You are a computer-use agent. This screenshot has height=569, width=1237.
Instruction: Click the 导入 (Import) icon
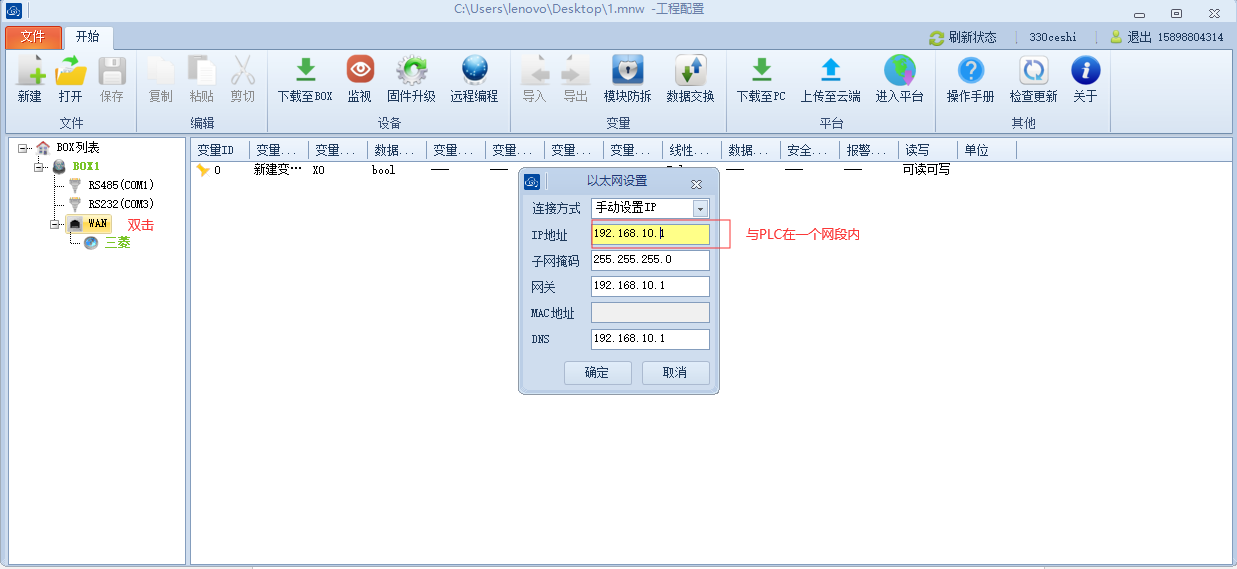pos(535,71)
